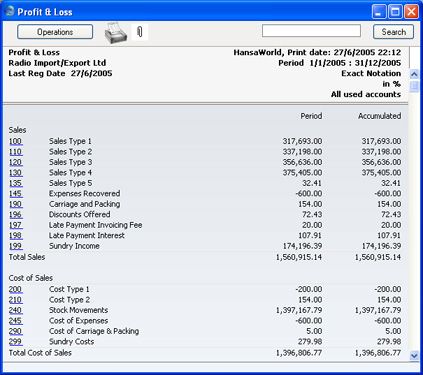Click Period value 1,397,167.79
Viewport: 423px width, 375px height.
click(299, 310)
